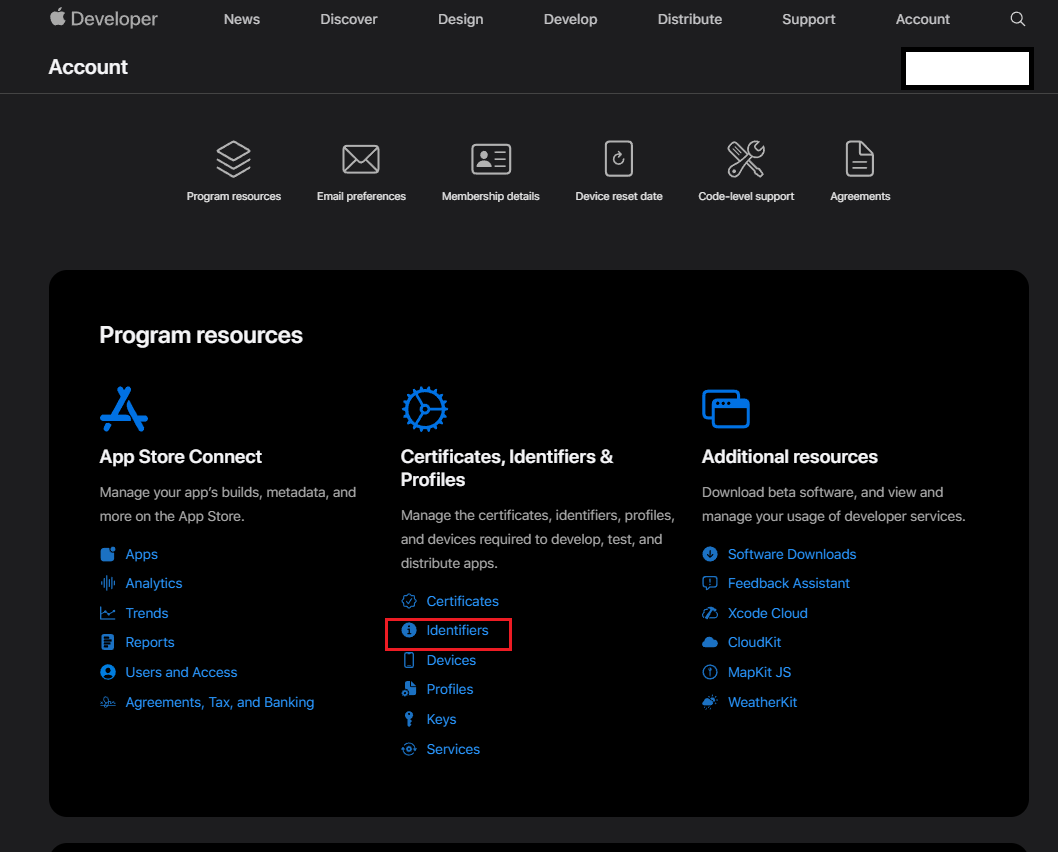The image size is (1058, 852).
Task: Open the Profiles link
Action: 450,689
